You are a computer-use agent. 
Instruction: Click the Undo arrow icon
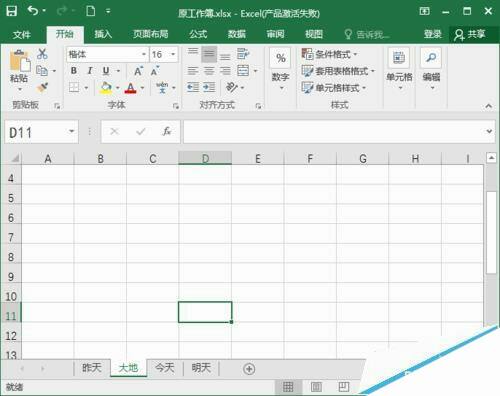[x=33, y=11]
